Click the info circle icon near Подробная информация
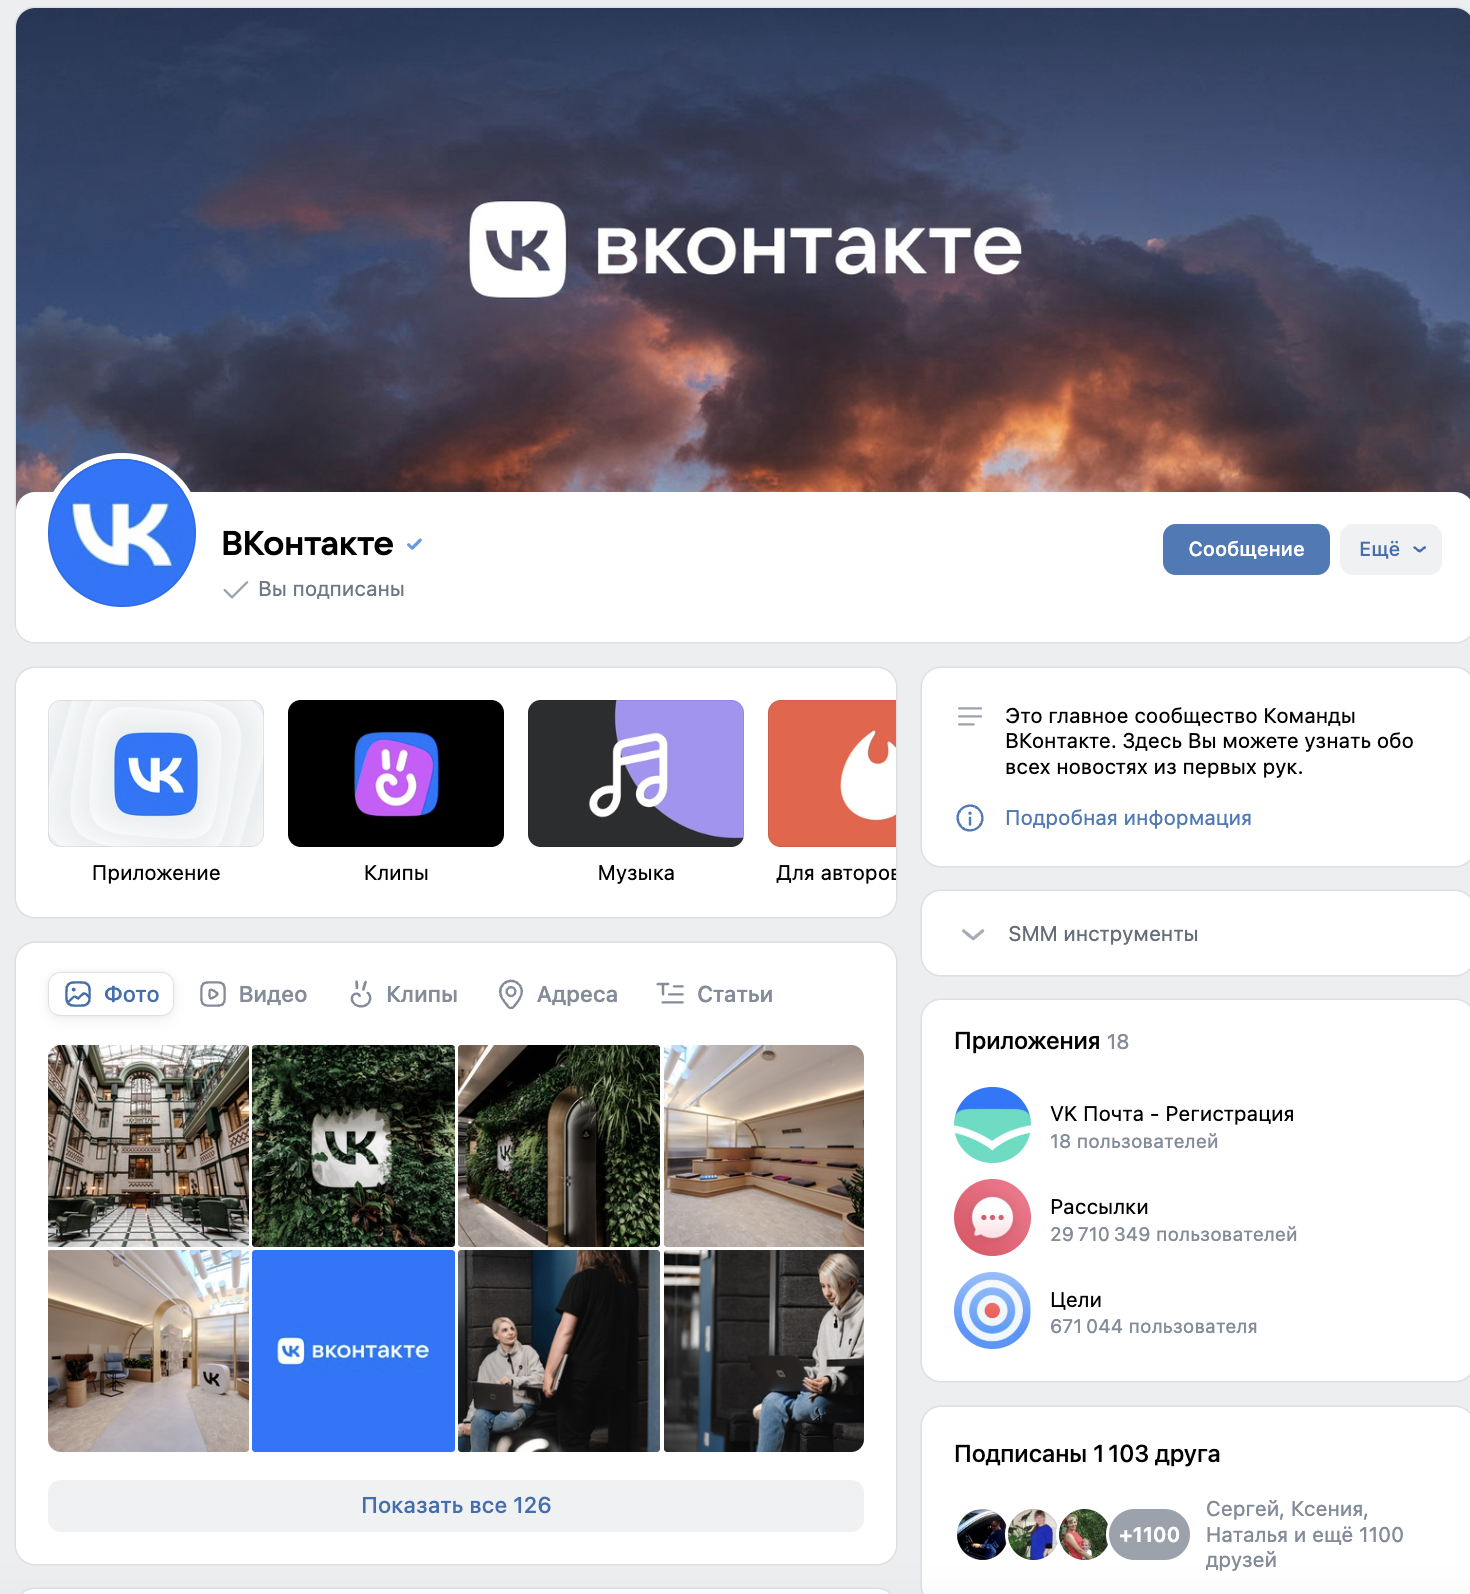The height and width of the screenshot is (1594, 1470). pyautogui.click(x=970, y=818)
